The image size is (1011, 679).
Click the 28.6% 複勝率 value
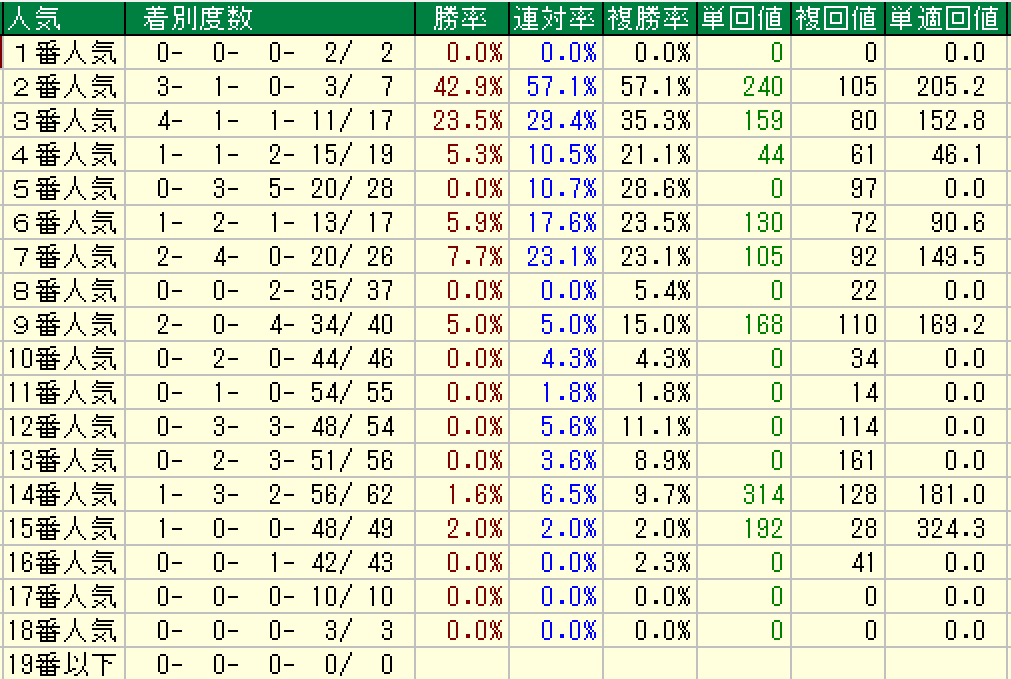[x=656, y=189]
